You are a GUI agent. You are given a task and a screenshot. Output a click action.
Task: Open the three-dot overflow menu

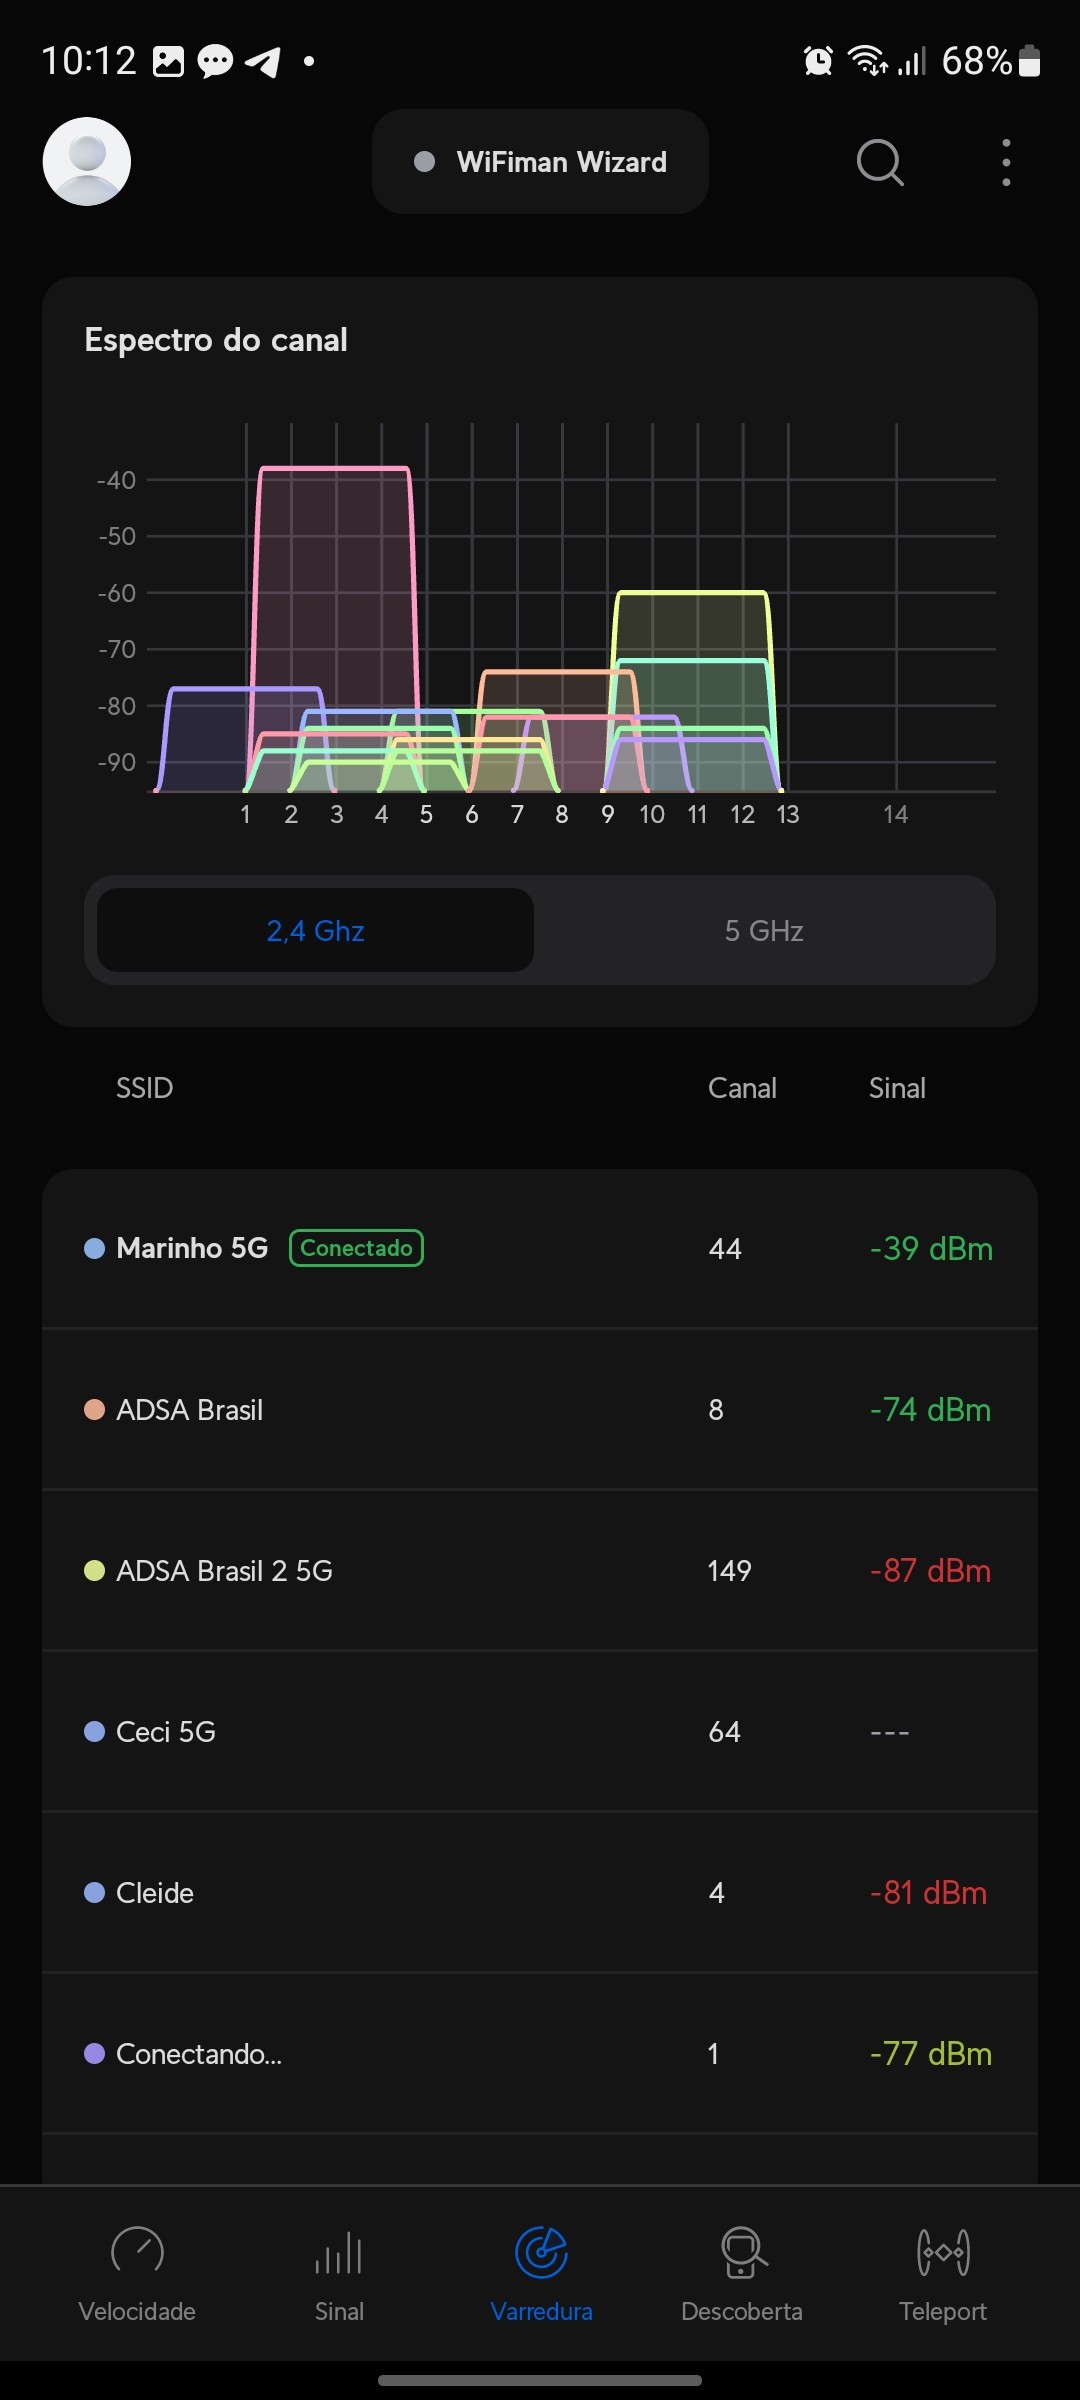1006,162
